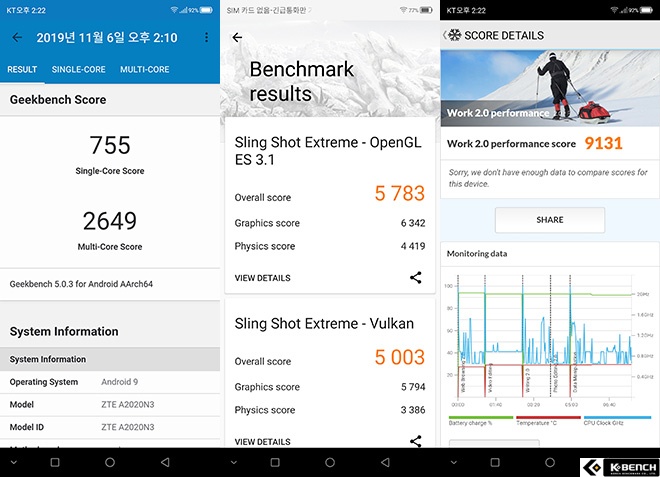Tap PCMark screen recent apps square
Image resolution: width=660 pixels, height=477 pixels.
[x=495, y=462]
